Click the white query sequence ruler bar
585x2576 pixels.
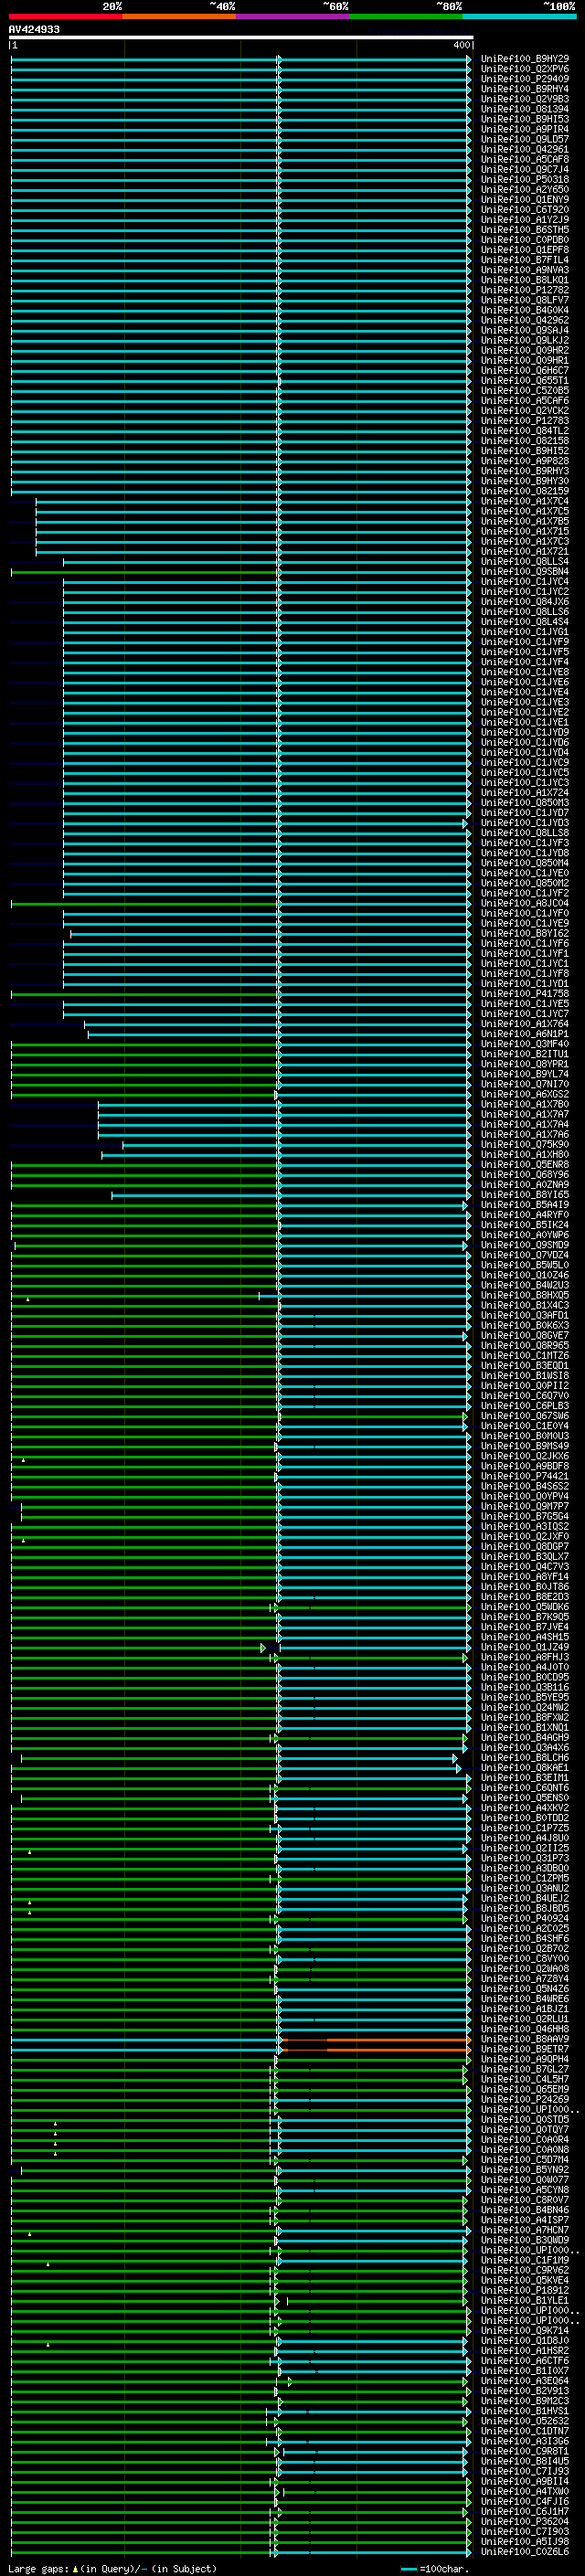point(241,37)
